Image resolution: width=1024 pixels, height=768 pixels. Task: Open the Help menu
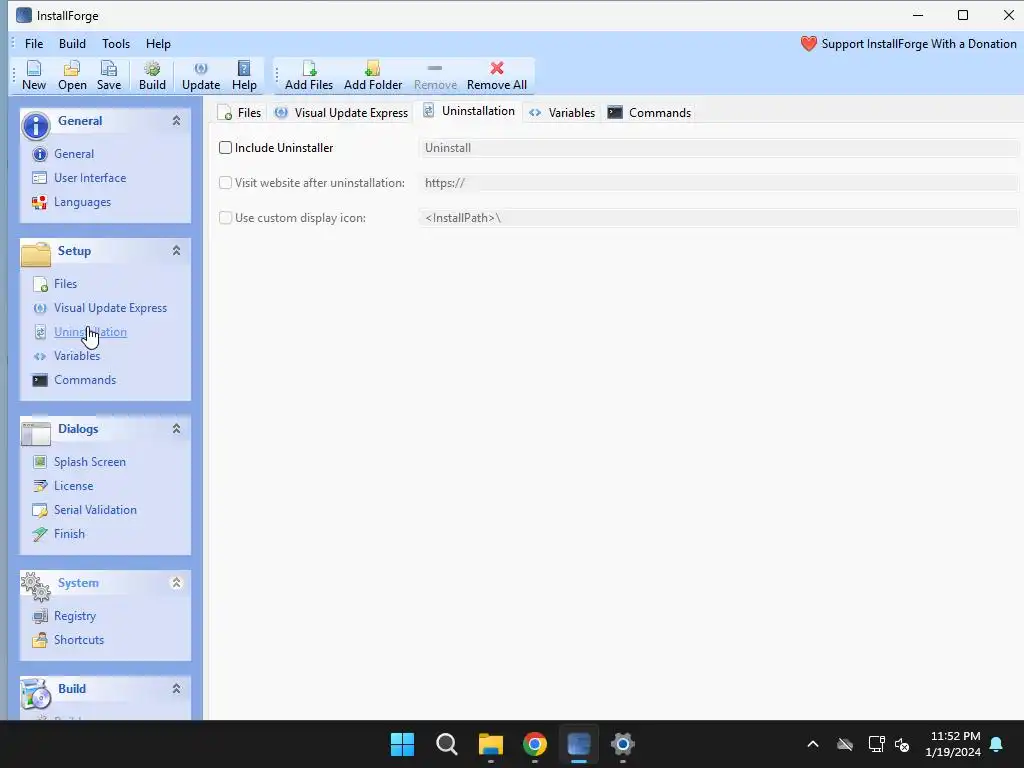pos(158,44)
